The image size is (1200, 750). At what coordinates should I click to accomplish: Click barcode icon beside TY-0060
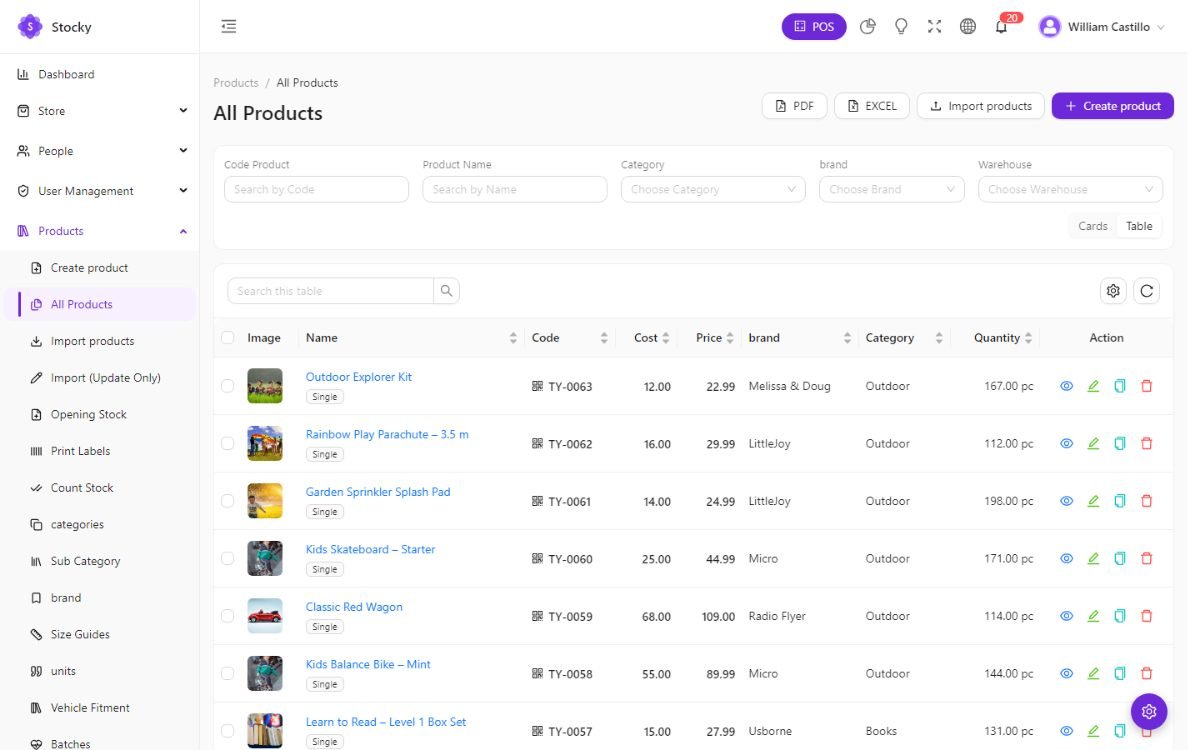[x=537, y=558]
